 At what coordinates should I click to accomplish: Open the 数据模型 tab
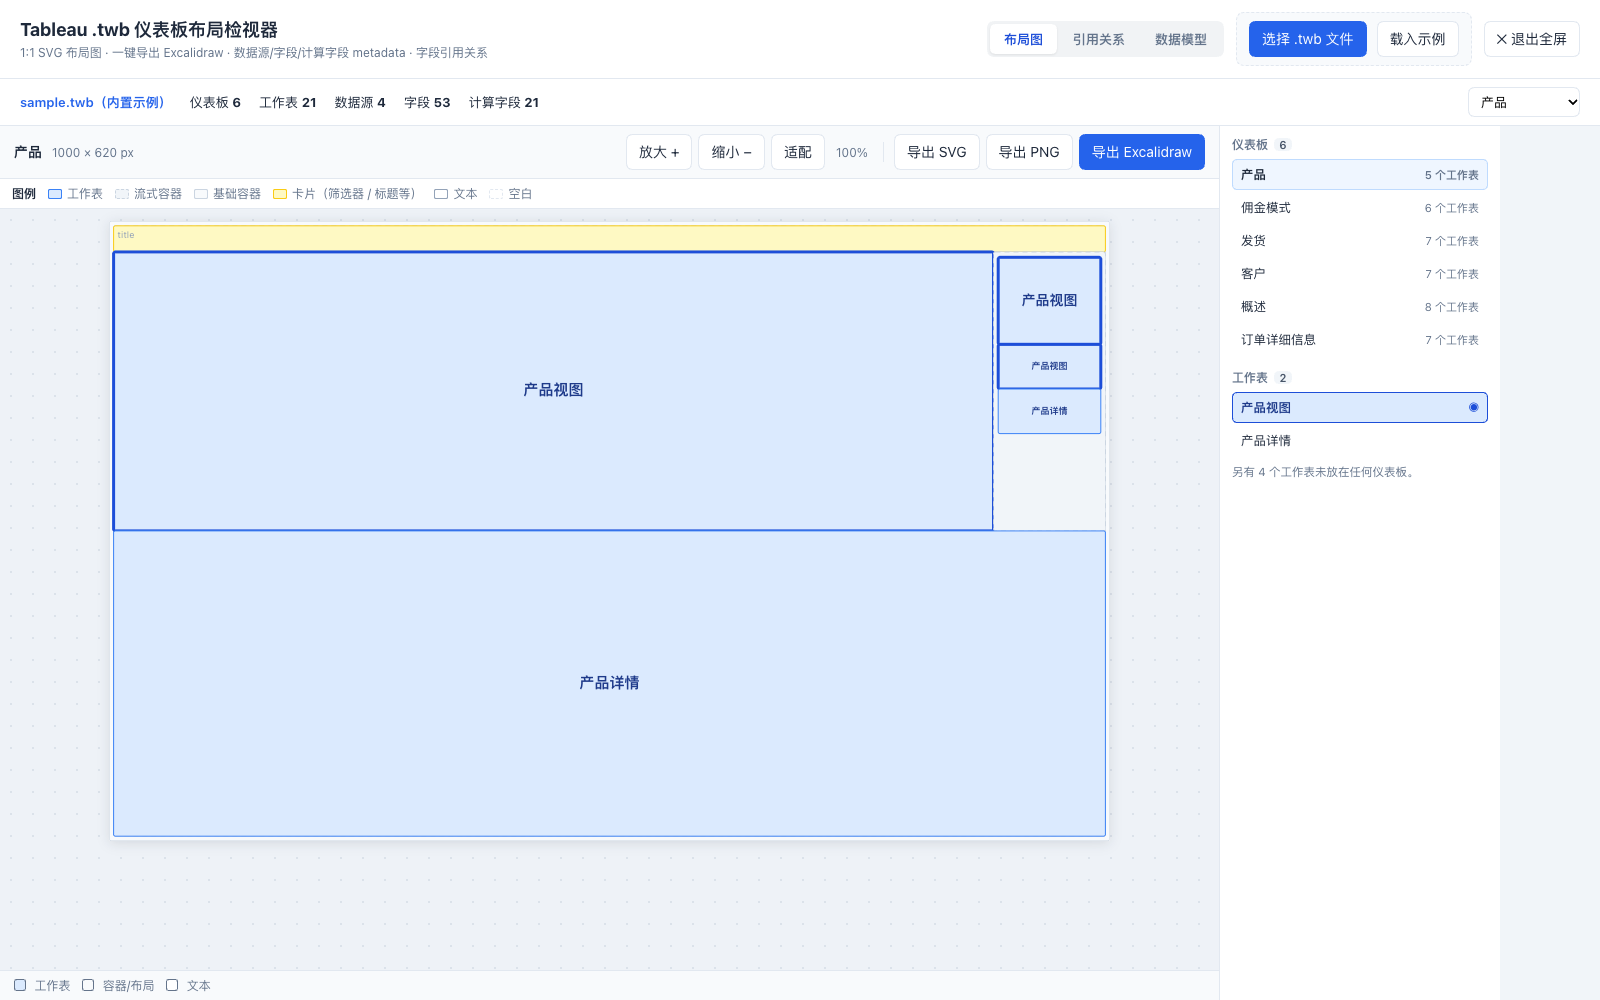click(x=1180, y=39)
